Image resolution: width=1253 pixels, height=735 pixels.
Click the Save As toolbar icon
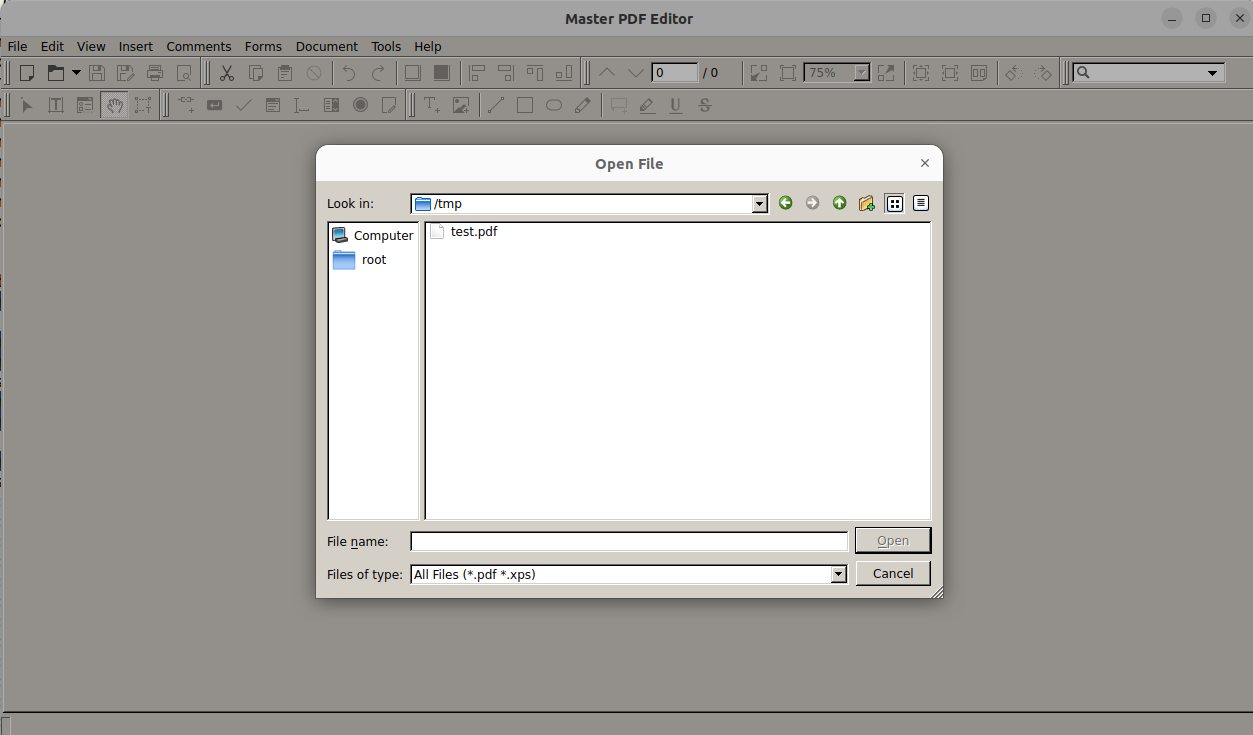click(125, 73)
